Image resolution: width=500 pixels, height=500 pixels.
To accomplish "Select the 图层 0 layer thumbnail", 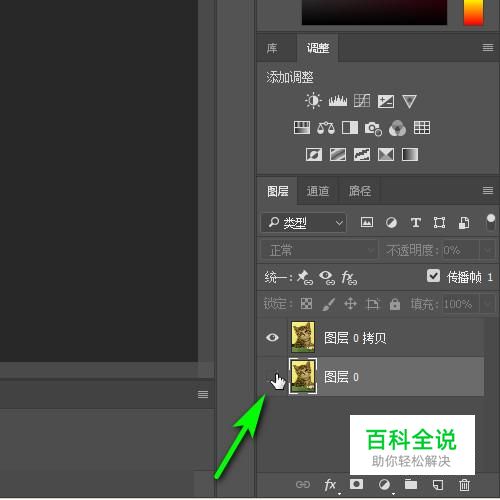I will 303,376.
